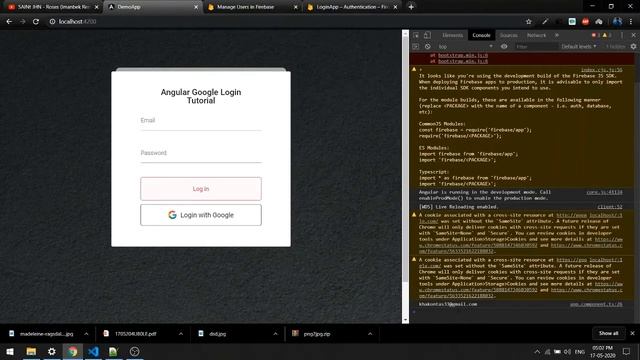This screenshot has width=640, height=360.
Task: Click the red error count badge in DevTools
Action: coord(596,35)
